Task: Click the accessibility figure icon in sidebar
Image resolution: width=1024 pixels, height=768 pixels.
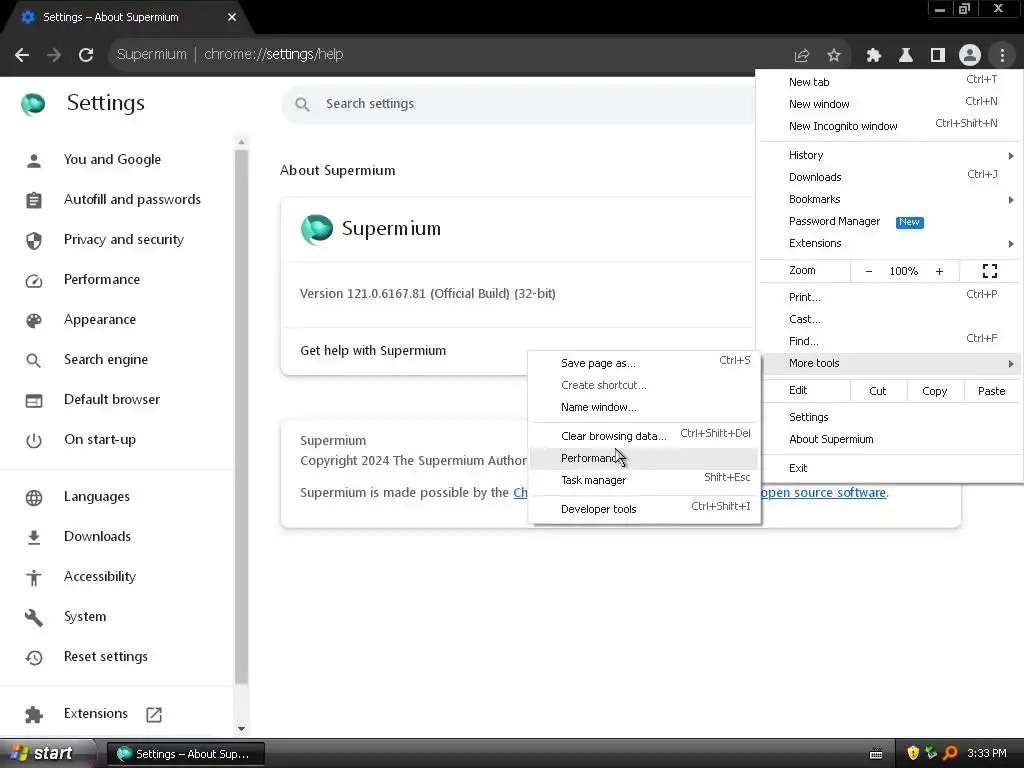Action: click(x=34, y=577)
